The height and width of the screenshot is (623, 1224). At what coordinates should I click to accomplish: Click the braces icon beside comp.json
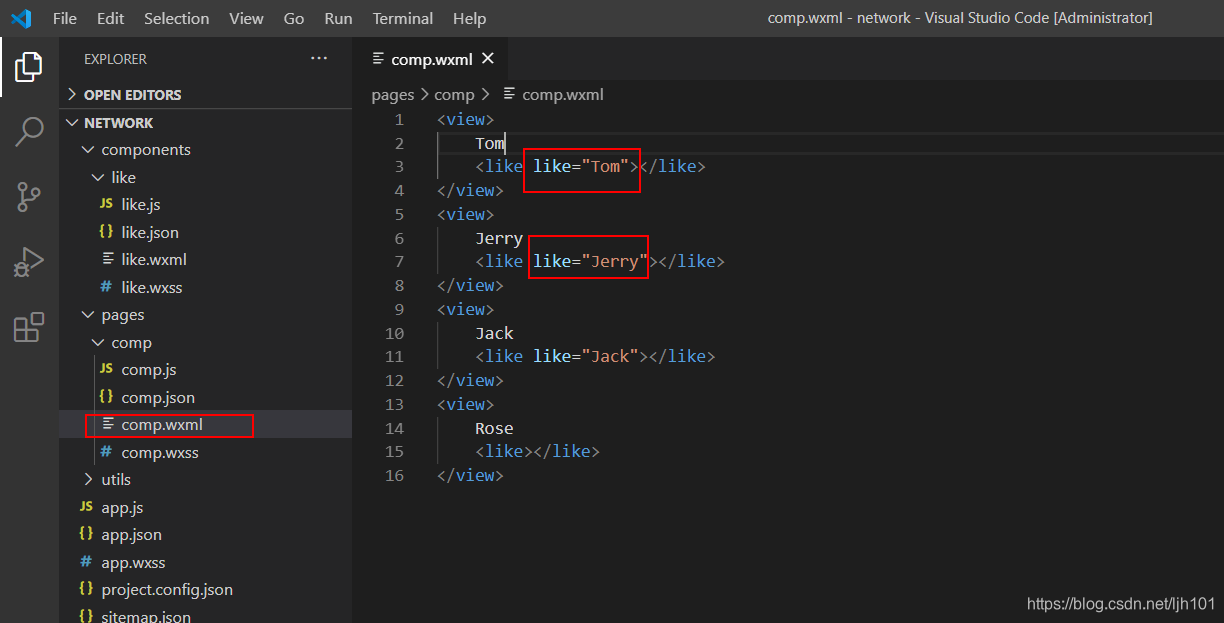pyautogui.click(x=106, y=397)
